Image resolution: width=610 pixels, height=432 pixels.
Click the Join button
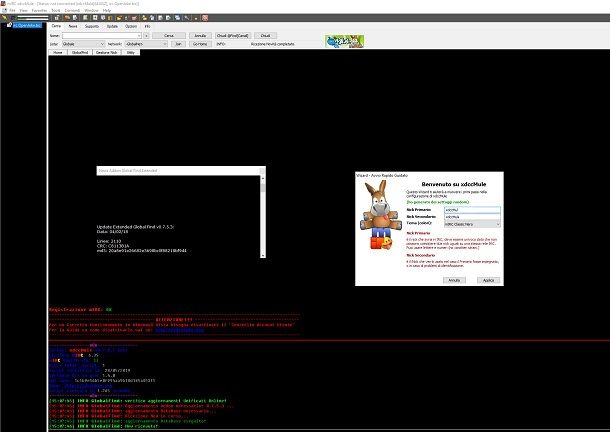(178, 44)
